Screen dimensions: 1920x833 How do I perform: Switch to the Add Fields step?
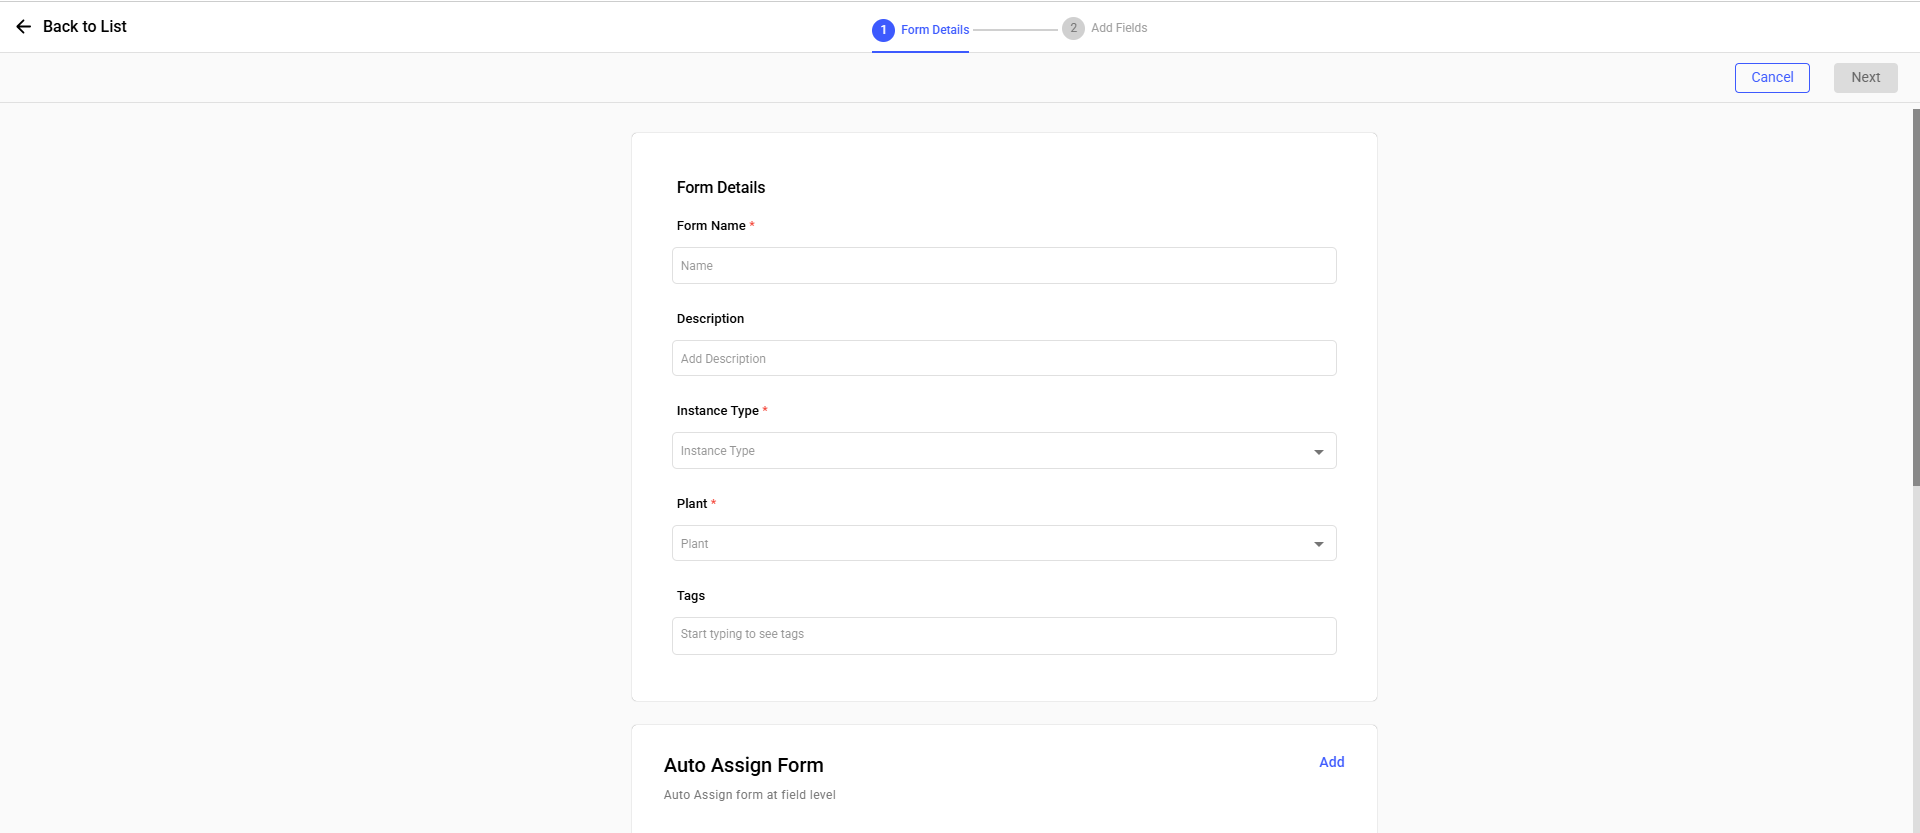(x=1119, y=28)
